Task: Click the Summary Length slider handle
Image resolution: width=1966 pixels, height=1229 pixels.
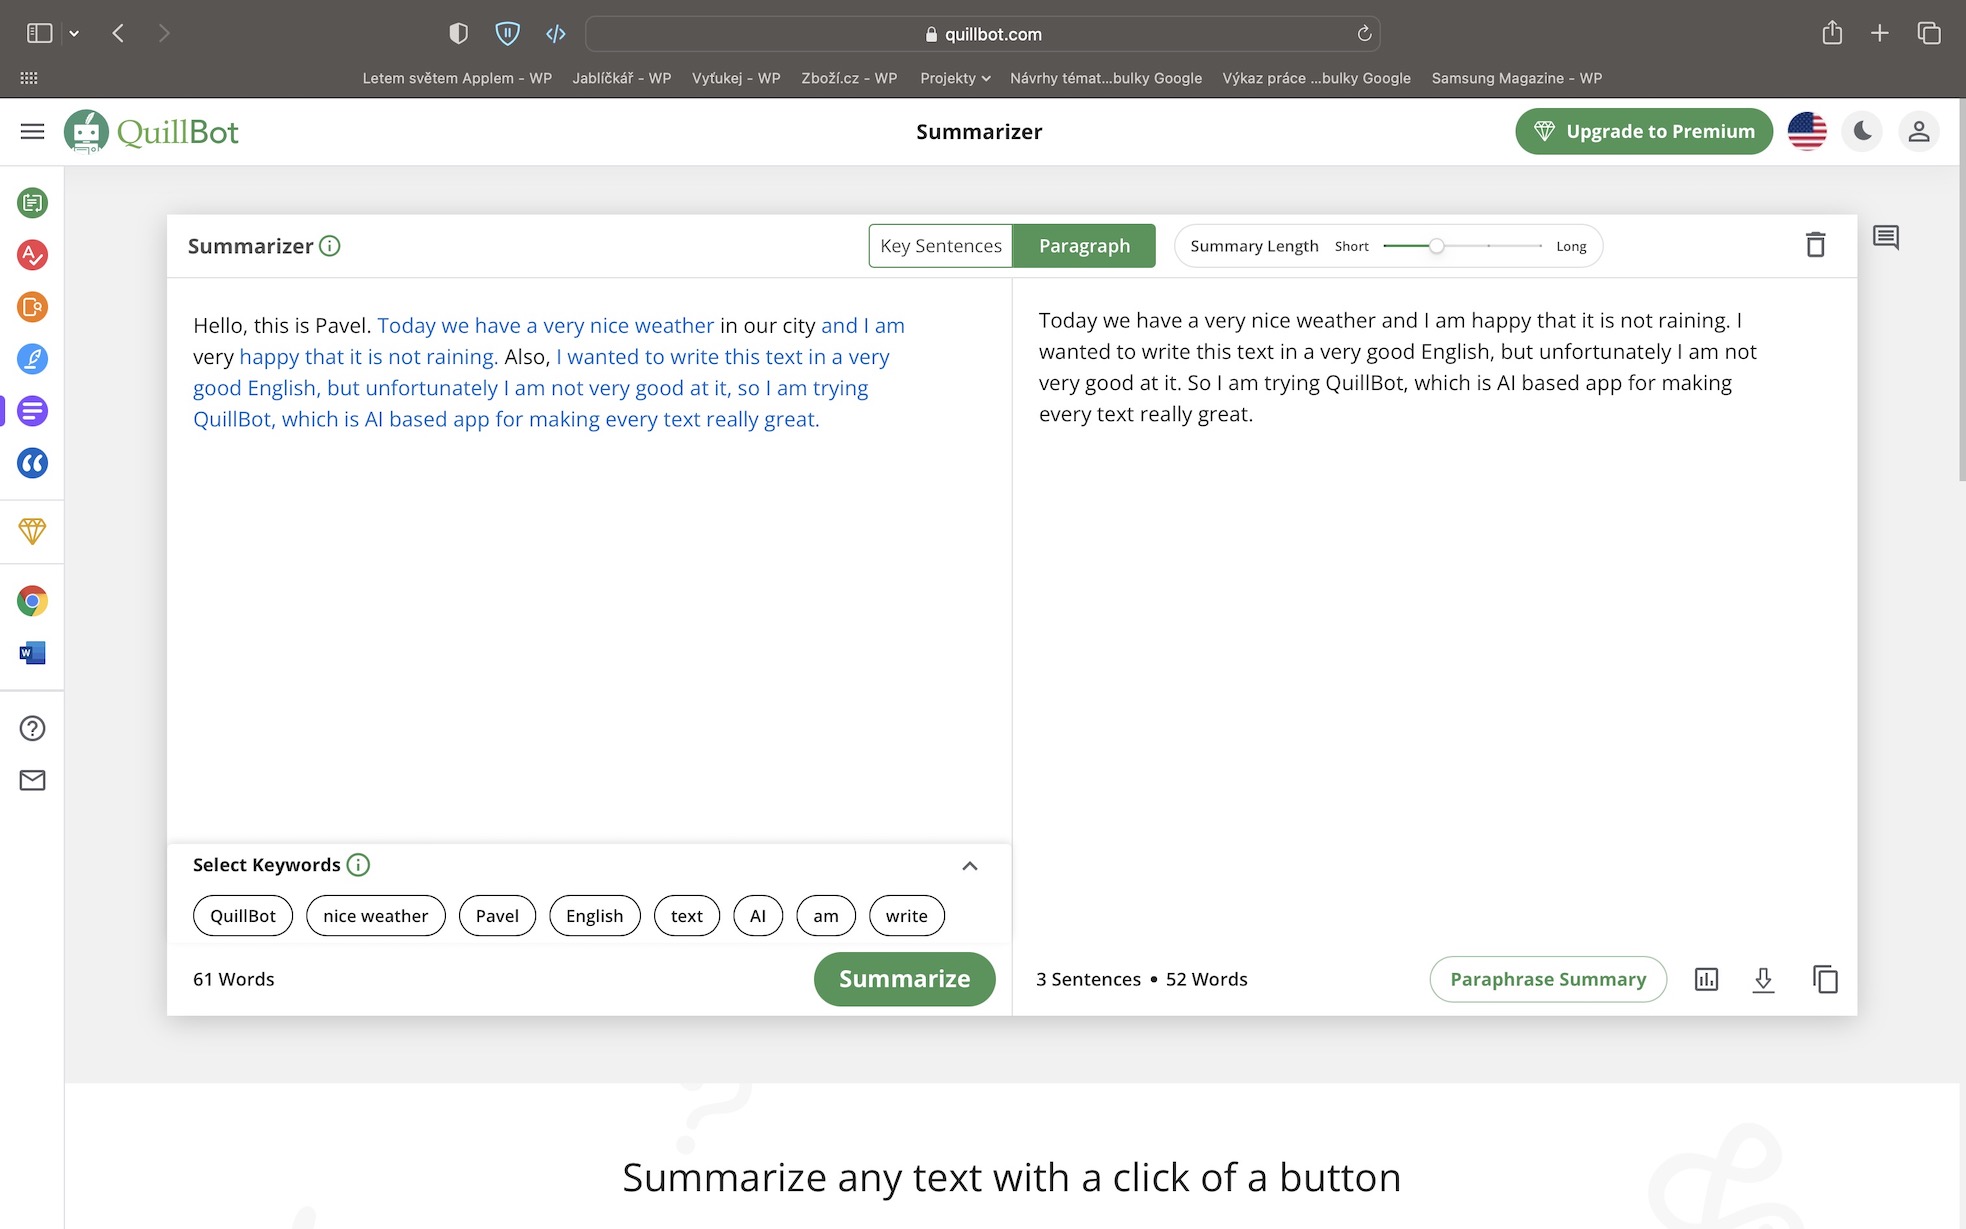Action: (x=1436, y=246)
